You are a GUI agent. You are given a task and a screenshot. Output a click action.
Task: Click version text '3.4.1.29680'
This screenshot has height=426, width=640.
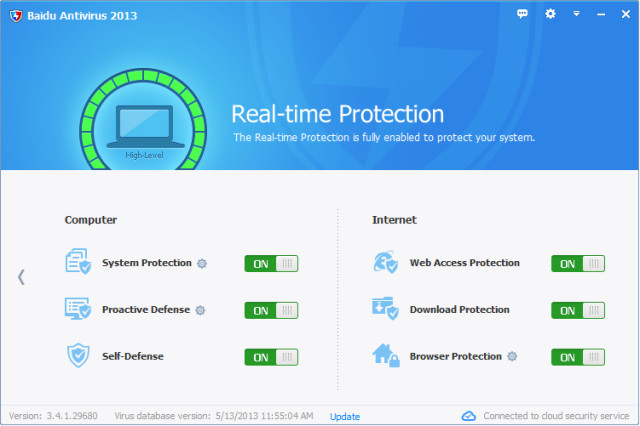[x=72, y=416]
